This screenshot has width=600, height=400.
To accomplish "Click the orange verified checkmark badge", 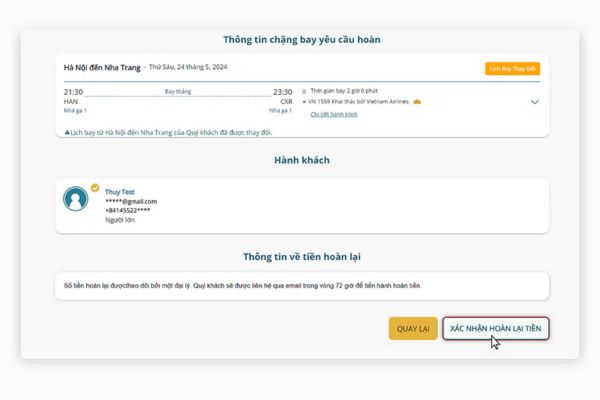I will pos(95,188).
